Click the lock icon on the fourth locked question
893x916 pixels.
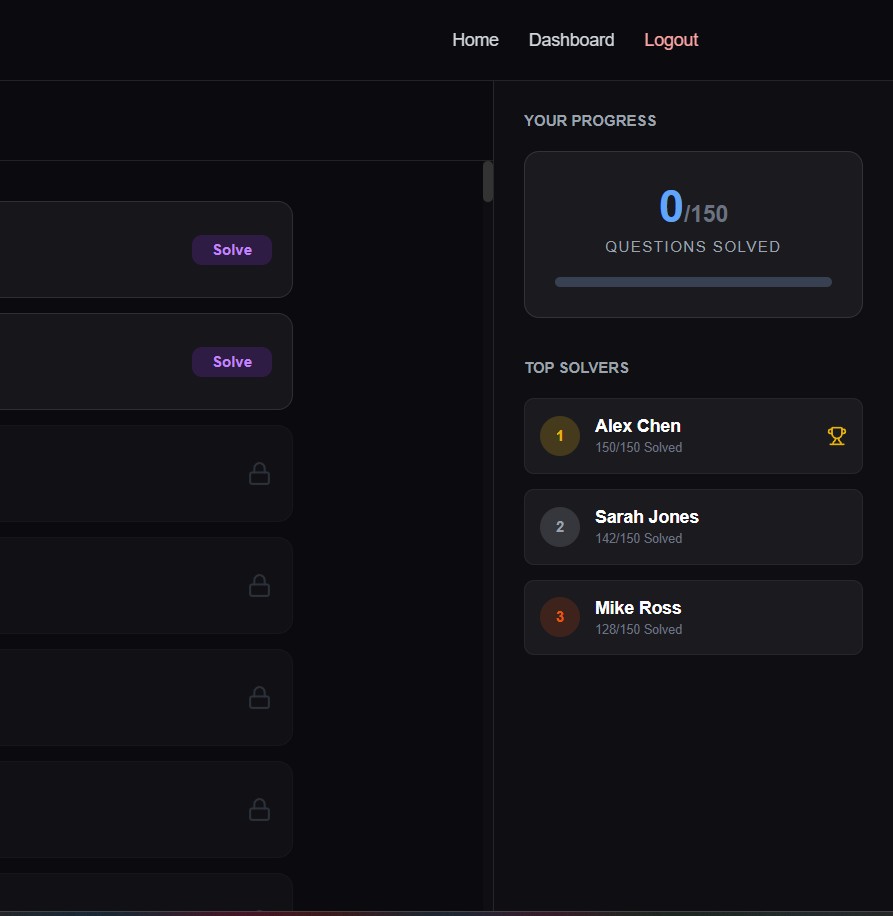(259, 809)
